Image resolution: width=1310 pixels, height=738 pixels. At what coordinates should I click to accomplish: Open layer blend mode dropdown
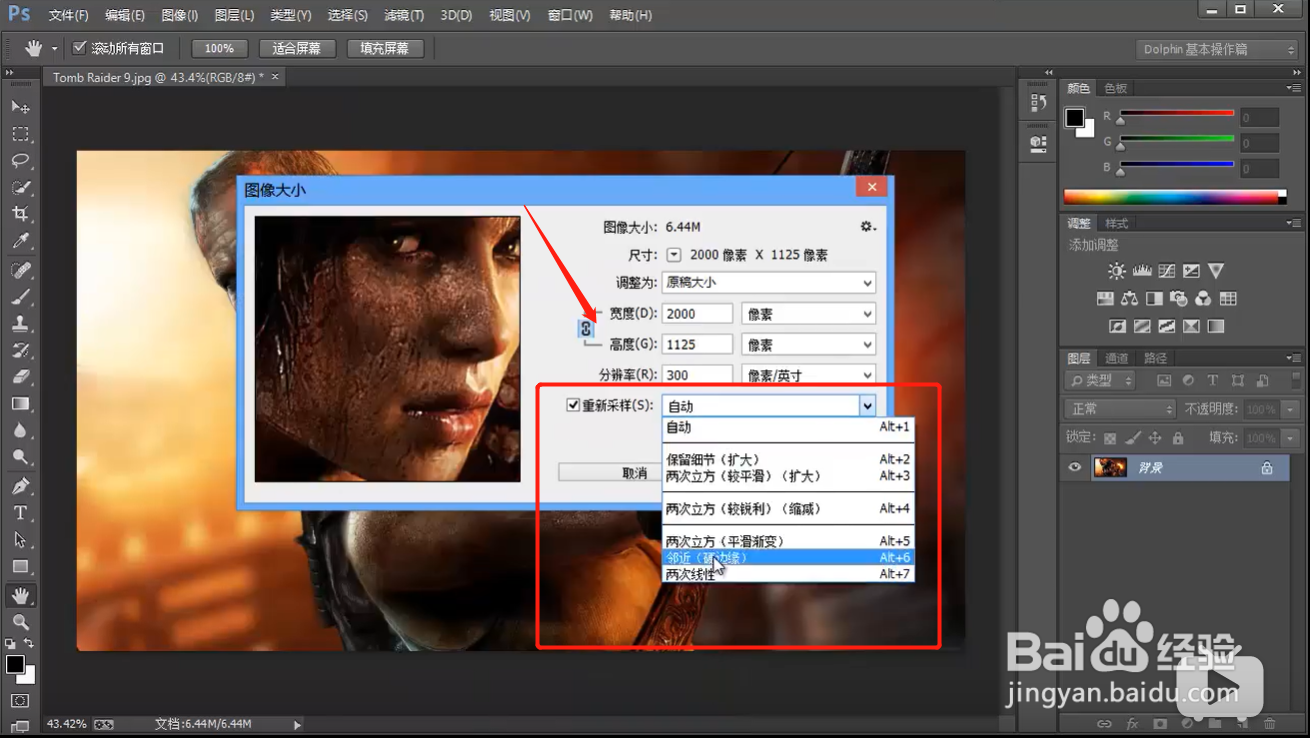point(1121,409)
